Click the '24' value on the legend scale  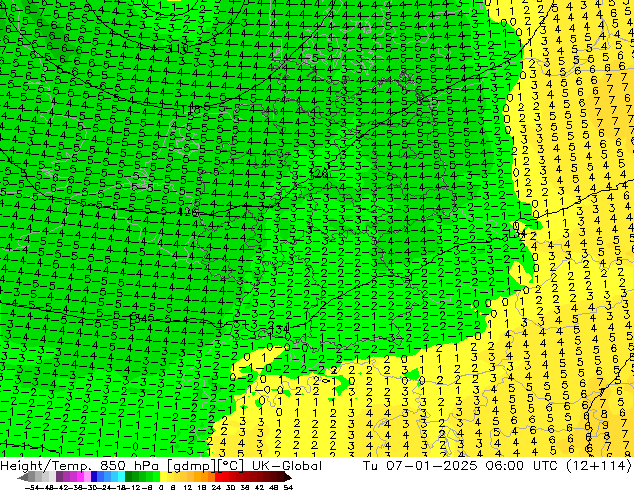(x=216, y=488)
